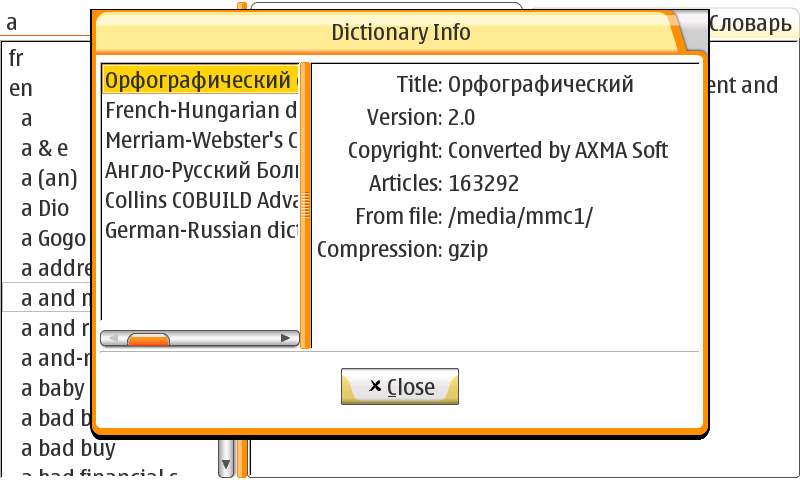Choose the Merriam-Webster's dictionary entry

(200, 140)
